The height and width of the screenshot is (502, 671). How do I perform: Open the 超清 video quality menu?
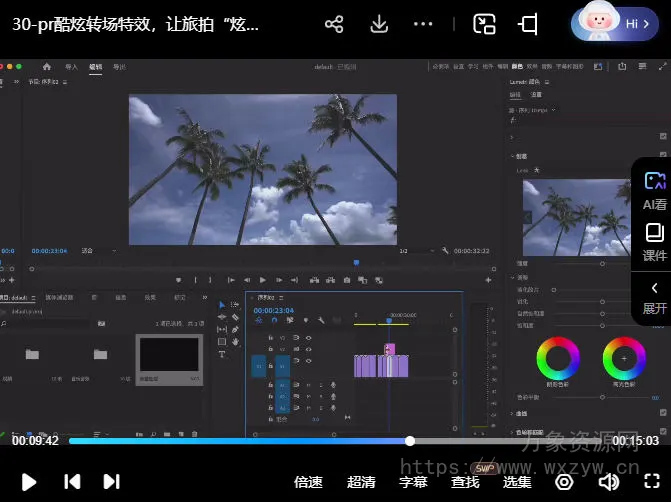coord(361,482)
